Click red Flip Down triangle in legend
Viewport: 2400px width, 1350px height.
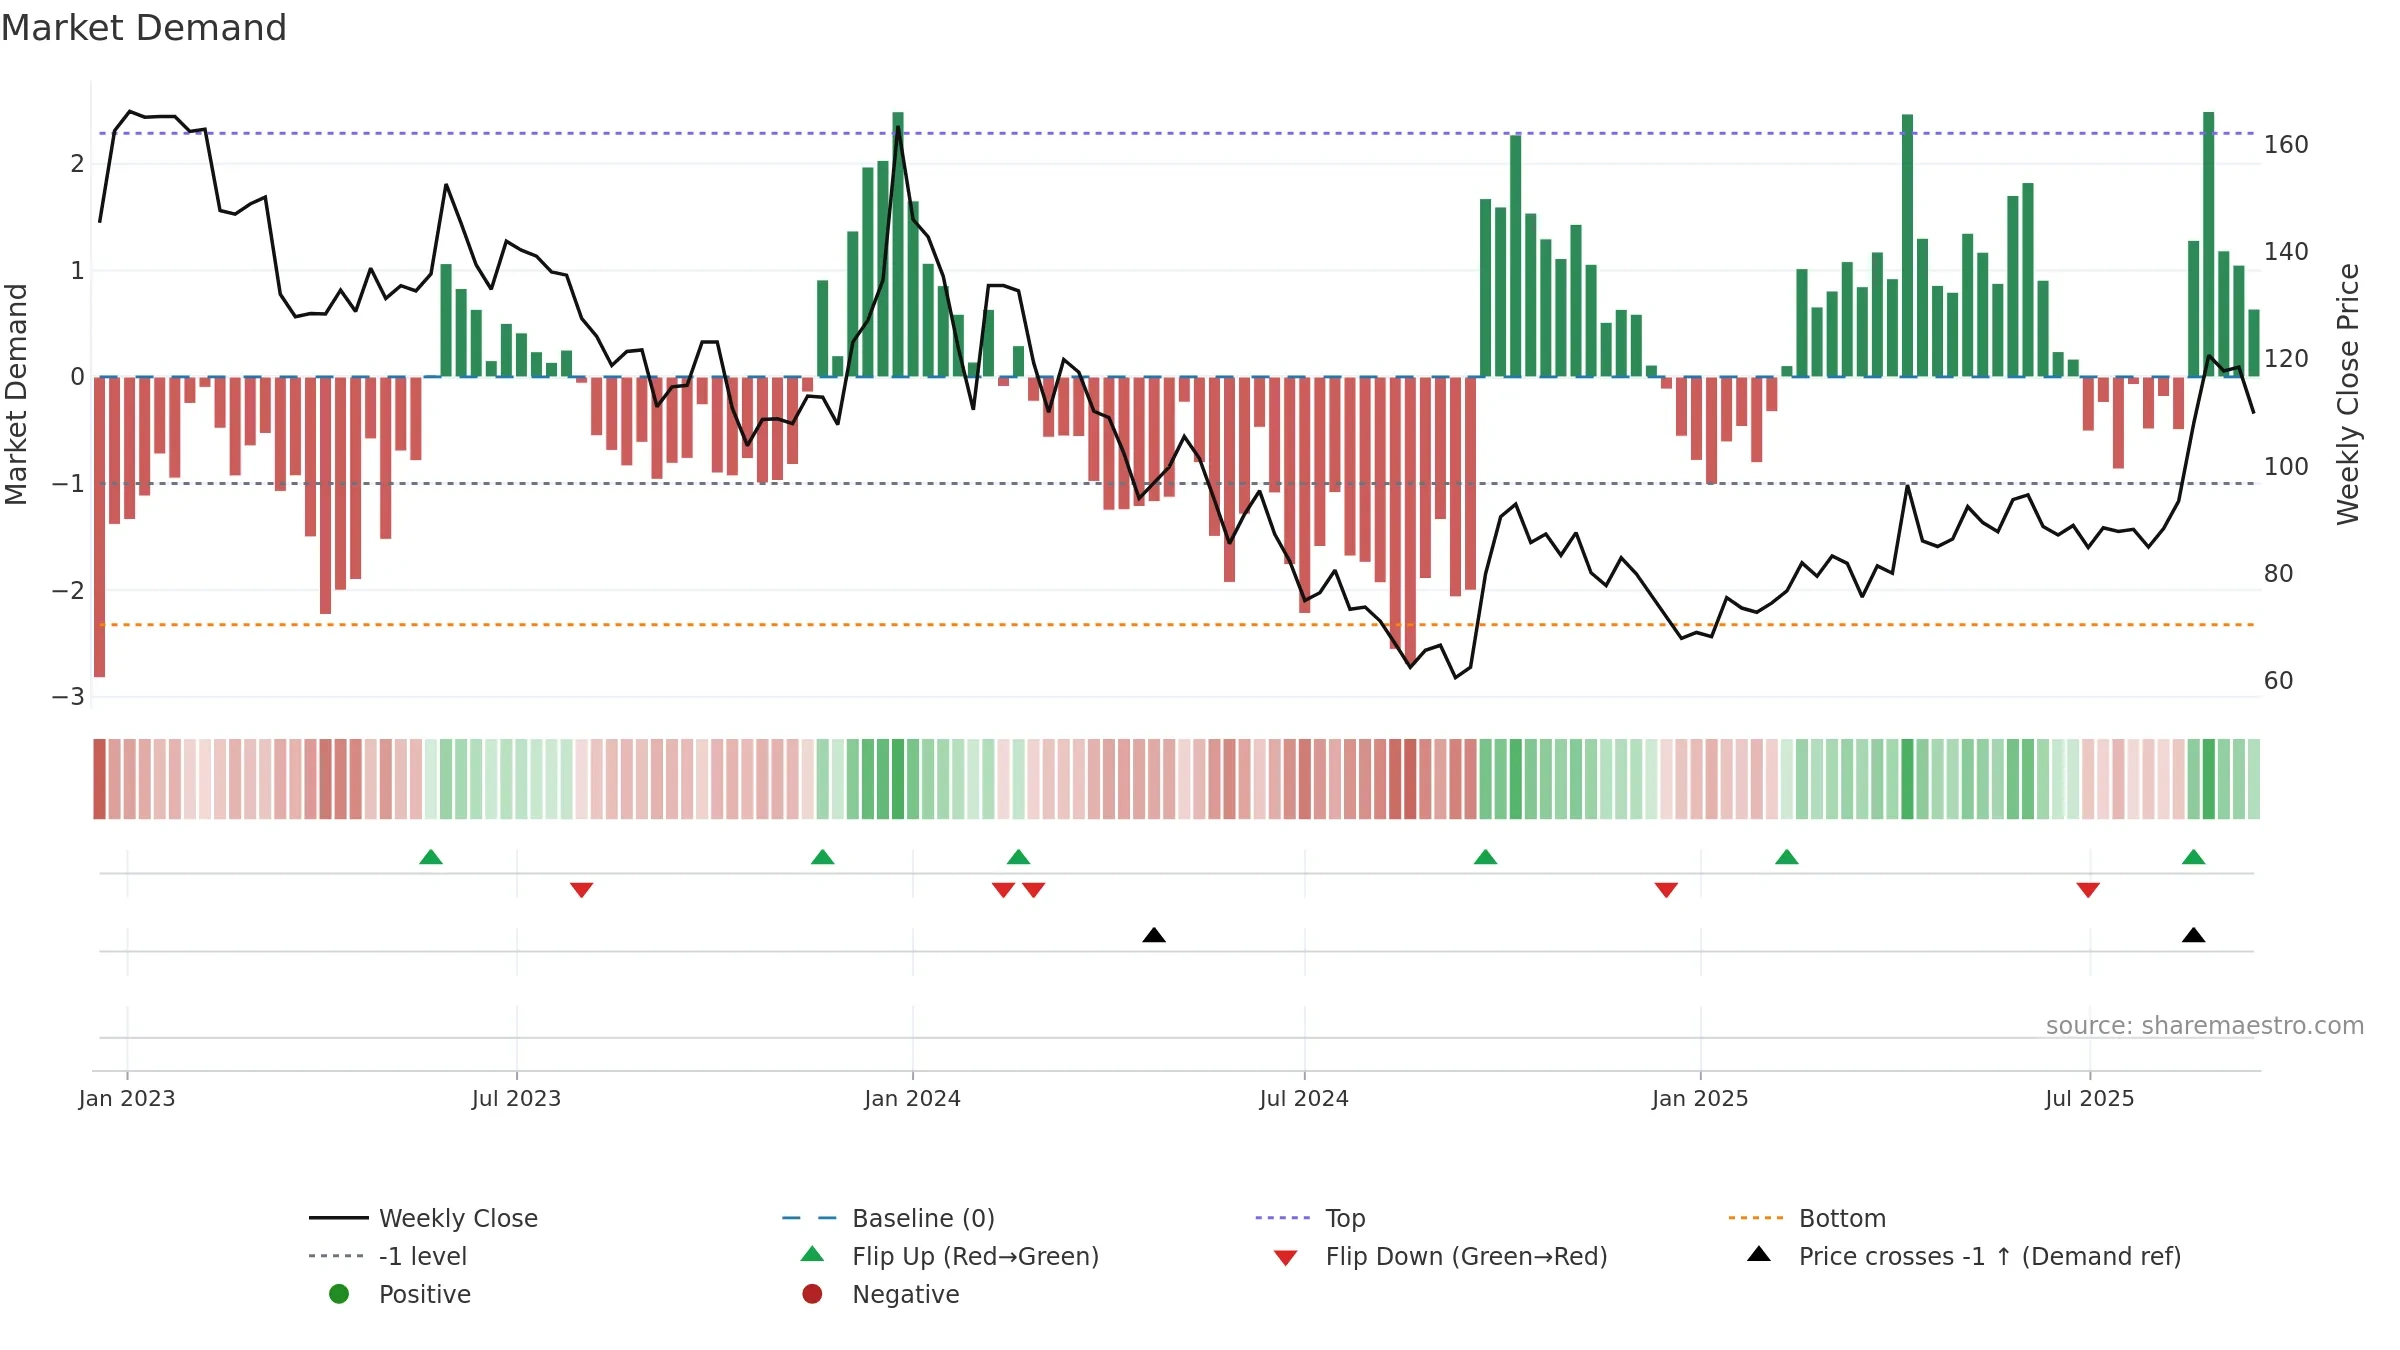click(x=1286, y=1258)
